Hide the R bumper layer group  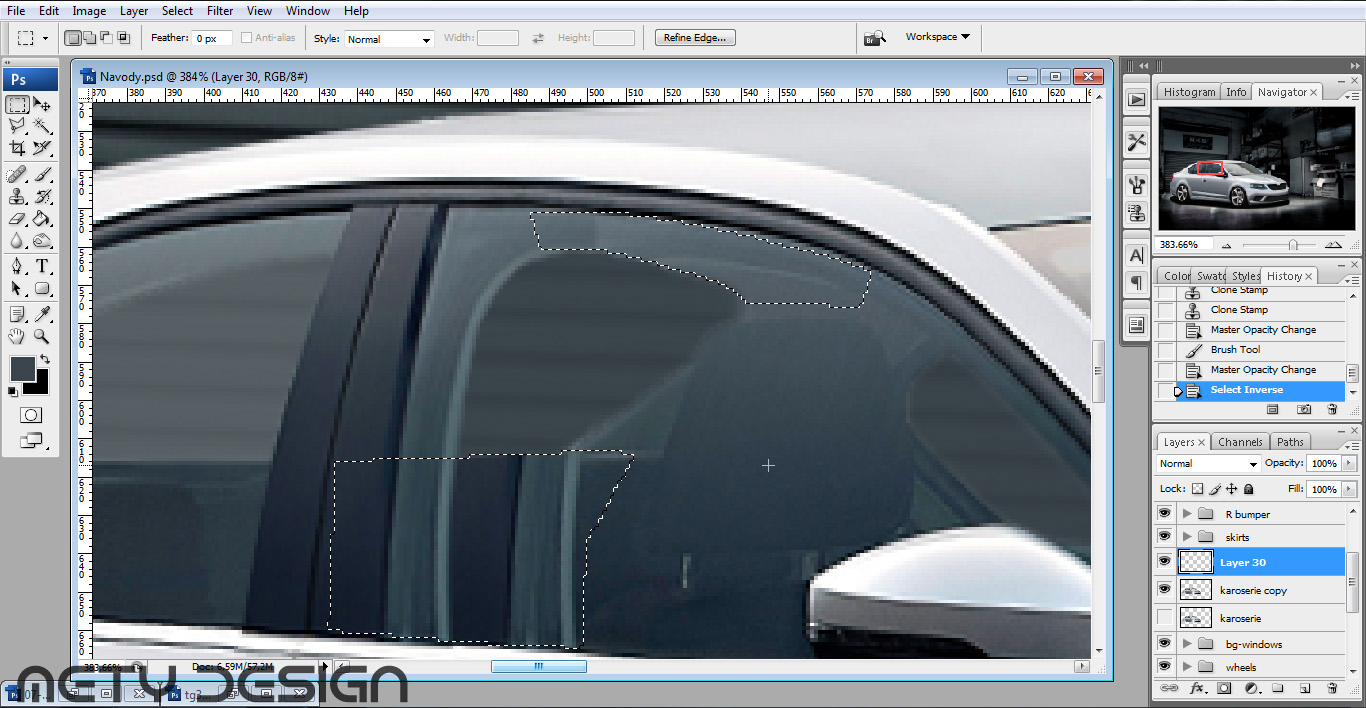(x=1164, y=513)
